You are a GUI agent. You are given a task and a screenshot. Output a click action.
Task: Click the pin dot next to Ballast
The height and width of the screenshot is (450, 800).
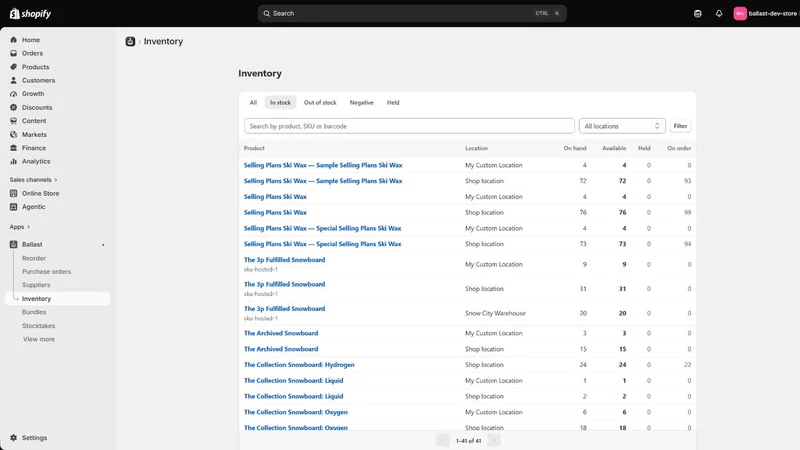tap(103, 245)
